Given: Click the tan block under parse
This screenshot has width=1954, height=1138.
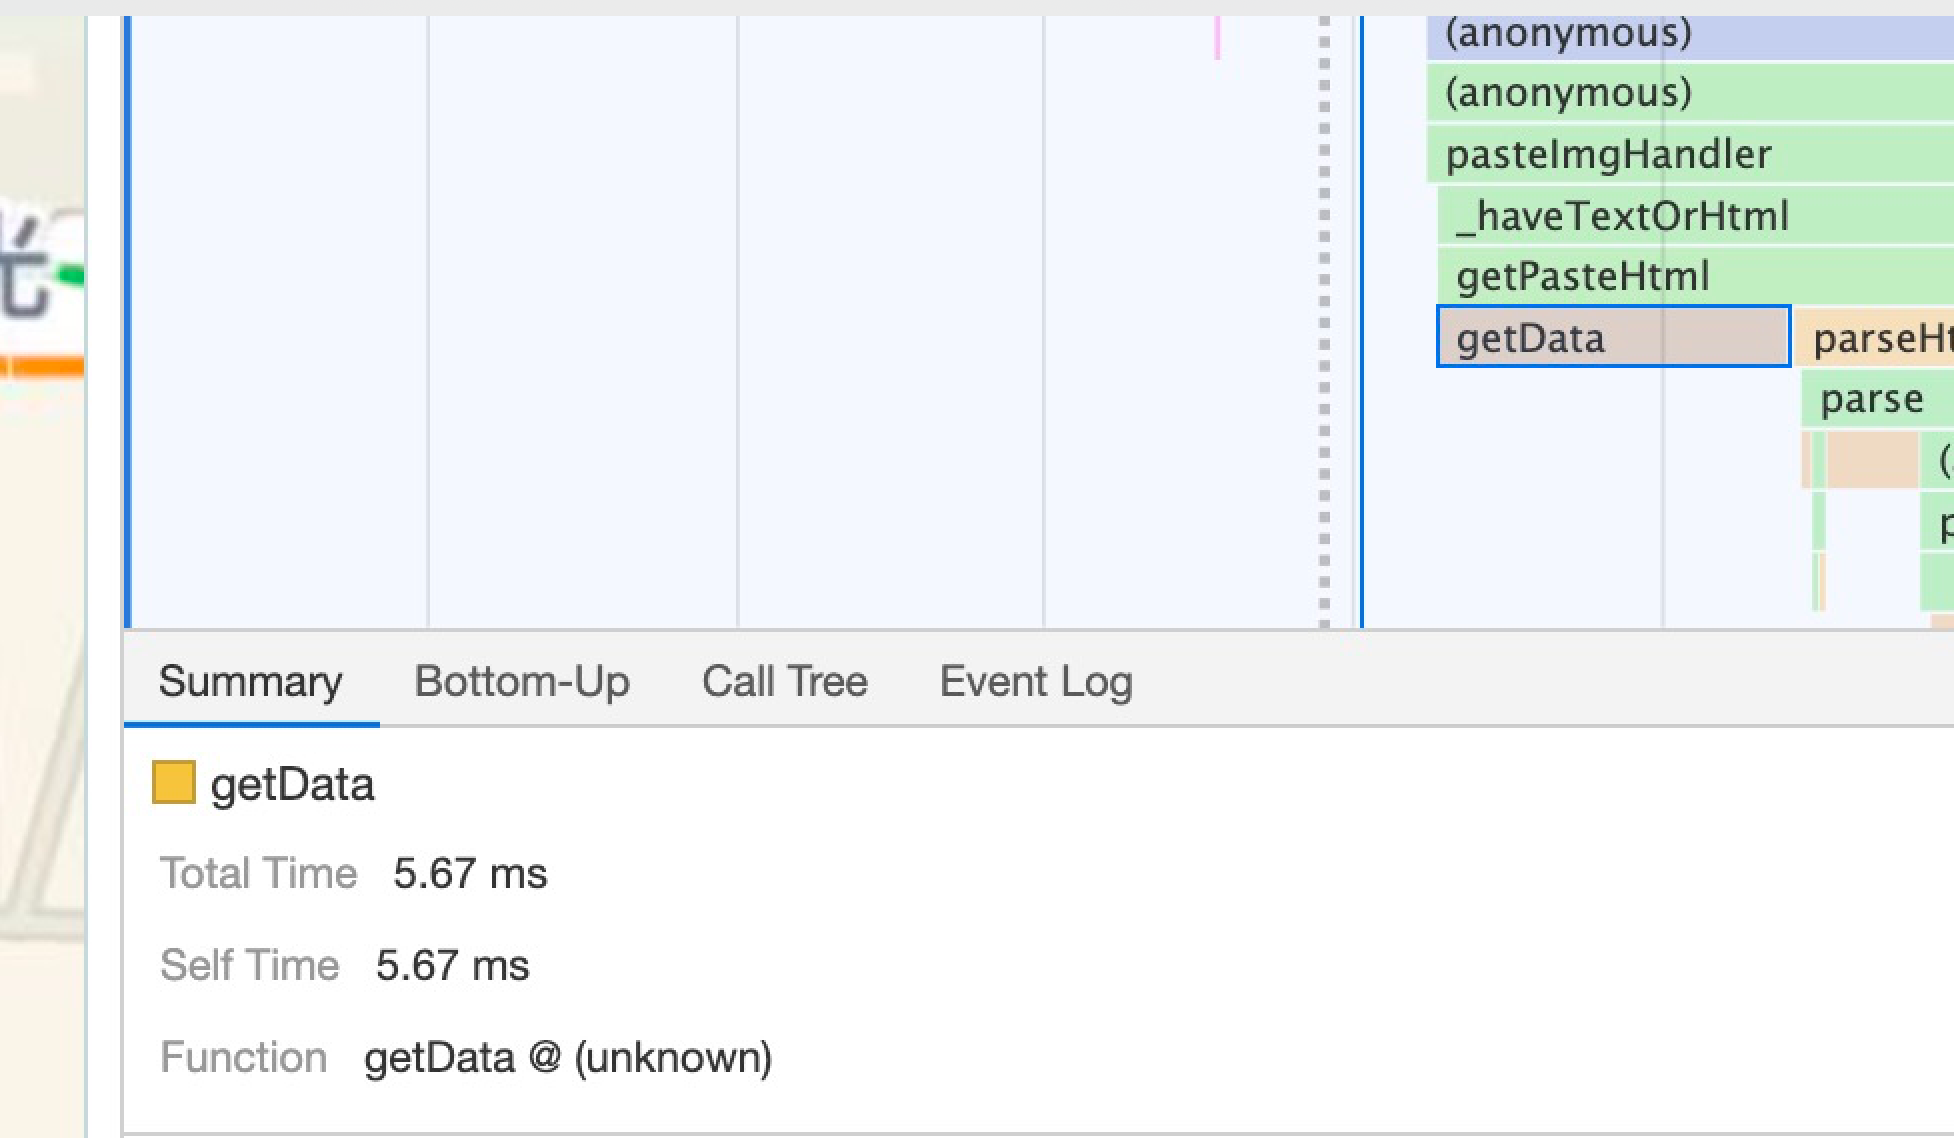Looking at the screenshot, I should (x=1871, y=460).
